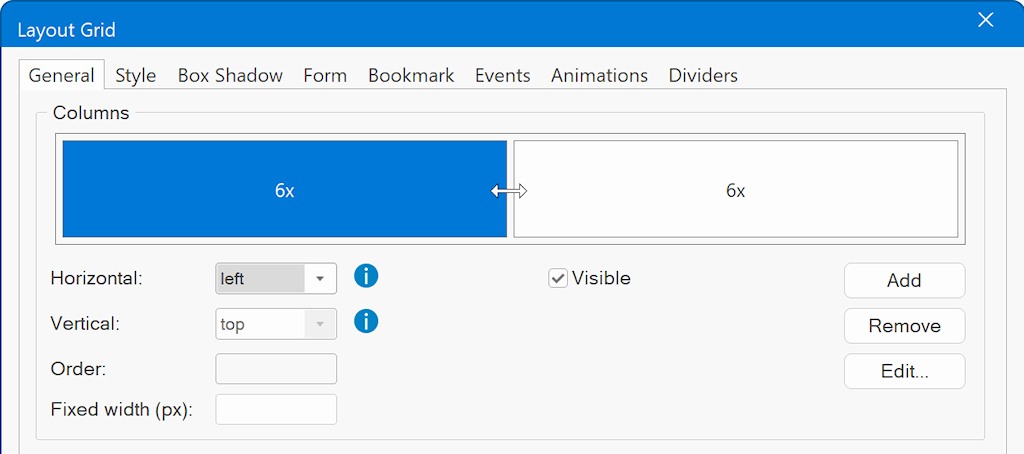
Task: Click the info icon next to Vertical
Action: [x=366, y=322]
